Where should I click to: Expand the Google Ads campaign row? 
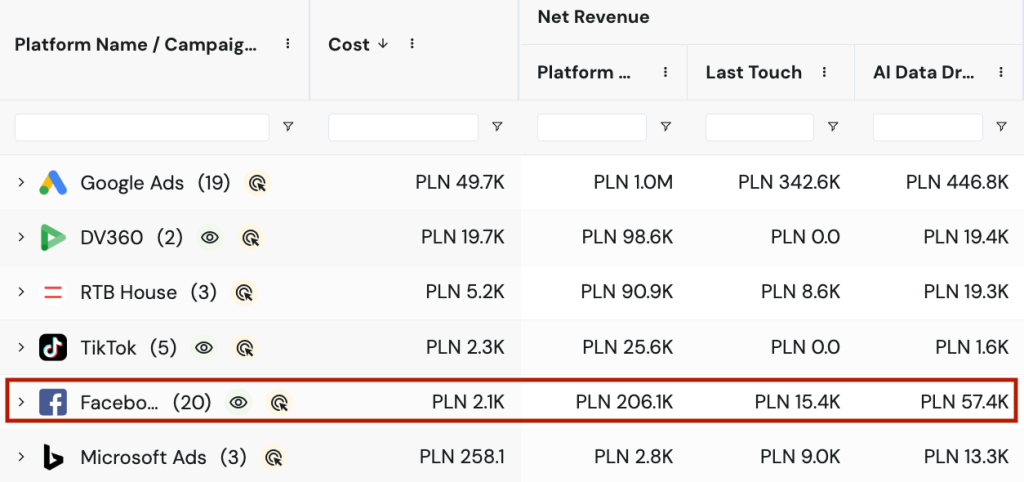point(20,183)
